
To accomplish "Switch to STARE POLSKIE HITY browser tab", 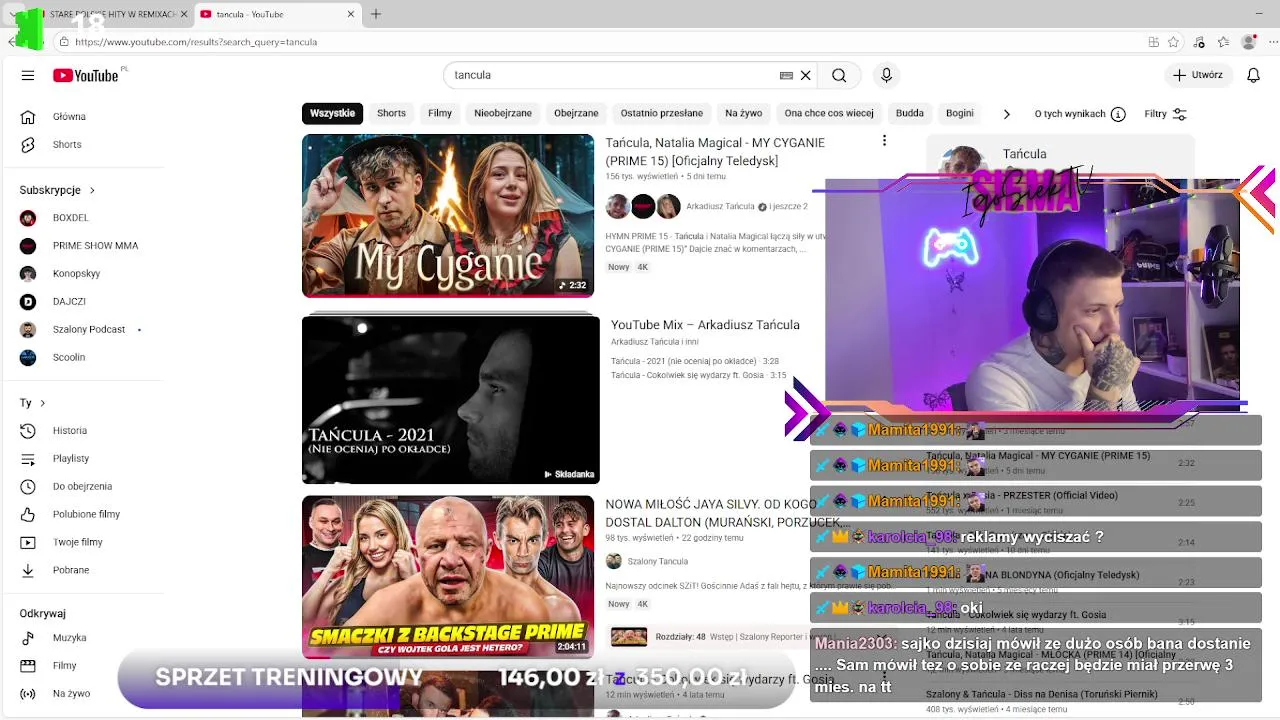I will [x=112, y=14].
